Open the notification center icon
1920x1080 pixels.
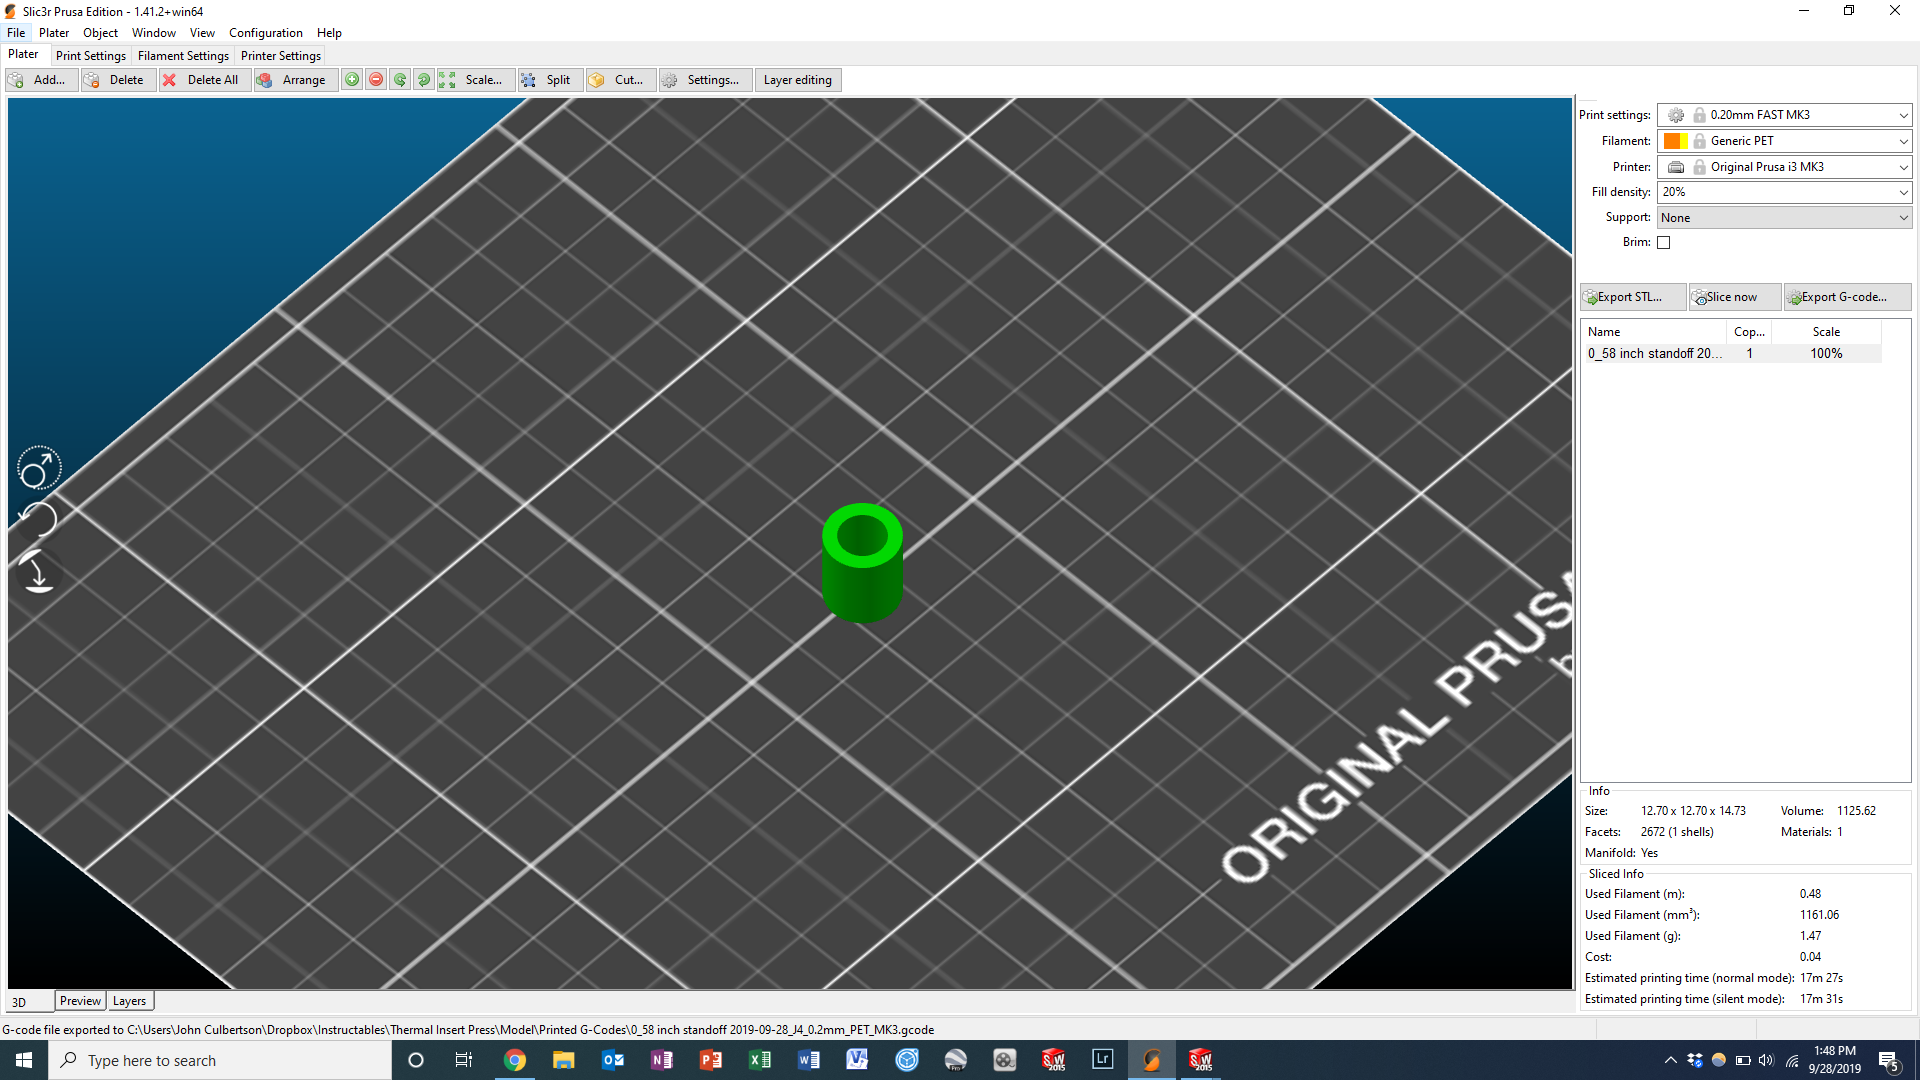click(1889, 1061)
